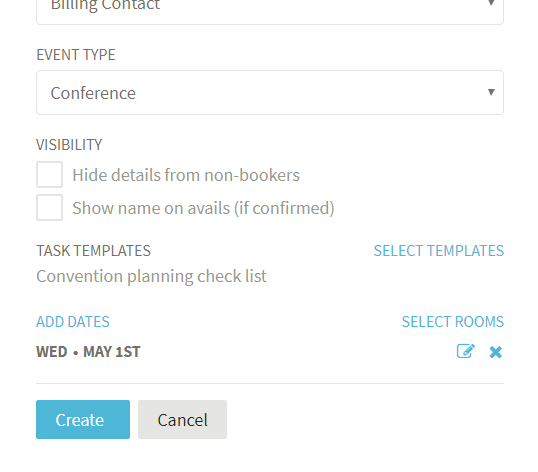The width and height of the screenshot is (538, 472).
Task: Click the edit pencil icon for May 1st
Action: (466, 351)
